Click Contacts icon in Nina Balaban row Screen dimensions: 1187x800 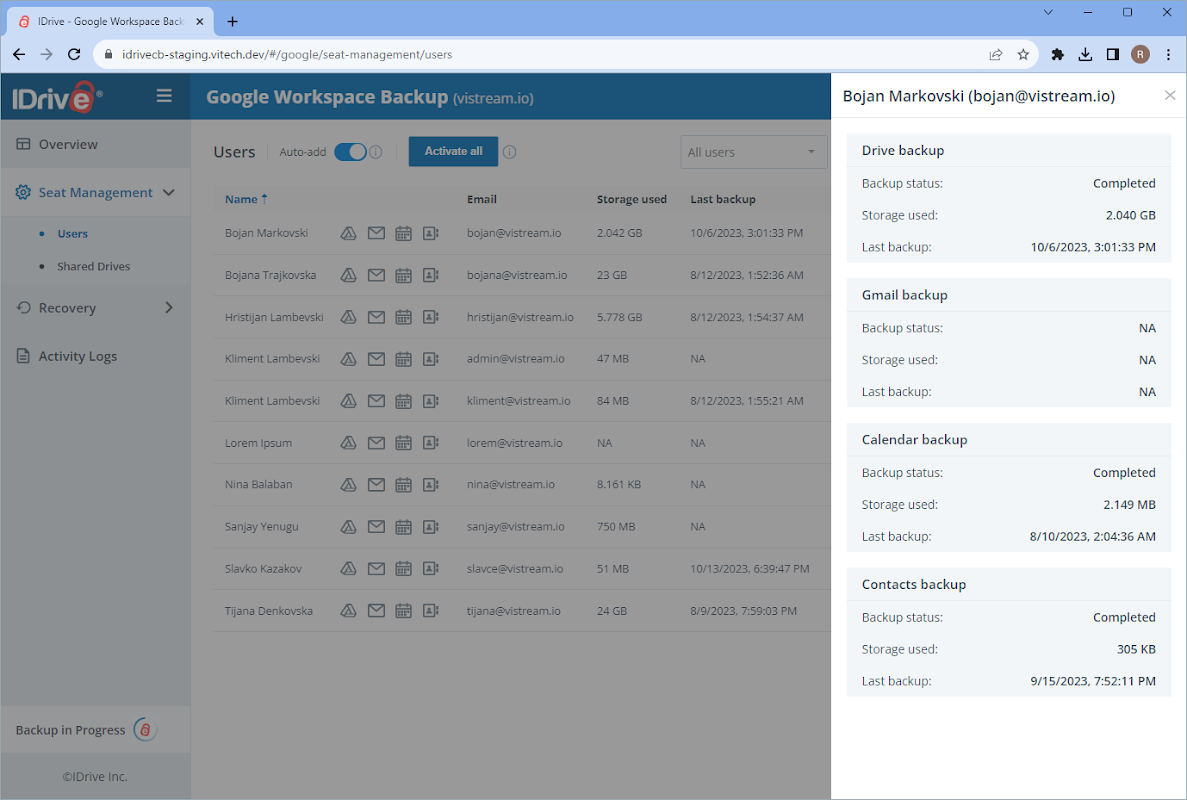pyautogui.click(x=431, y=484)
